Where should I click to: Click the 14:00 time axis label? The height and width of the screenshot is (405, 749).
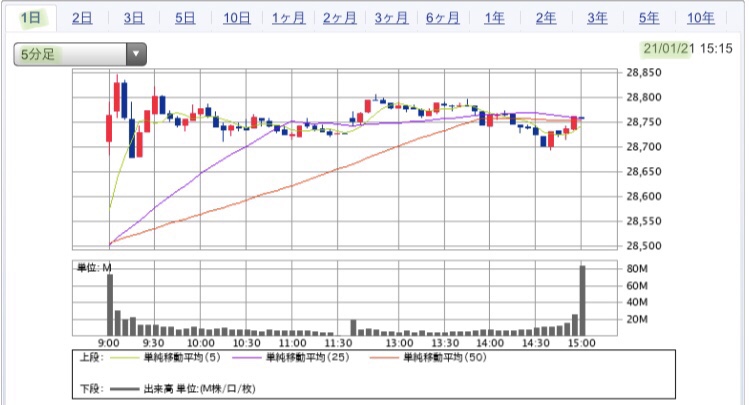[x=490, y=343]
